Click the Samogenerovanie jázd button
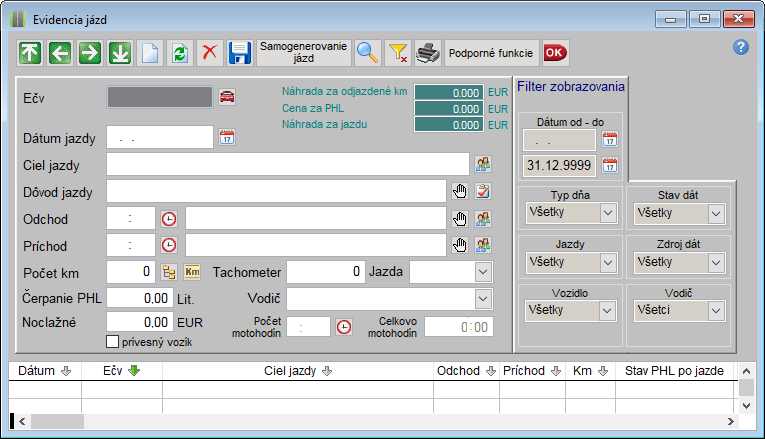This screenshot has height=439, width=765. [304, 53]
